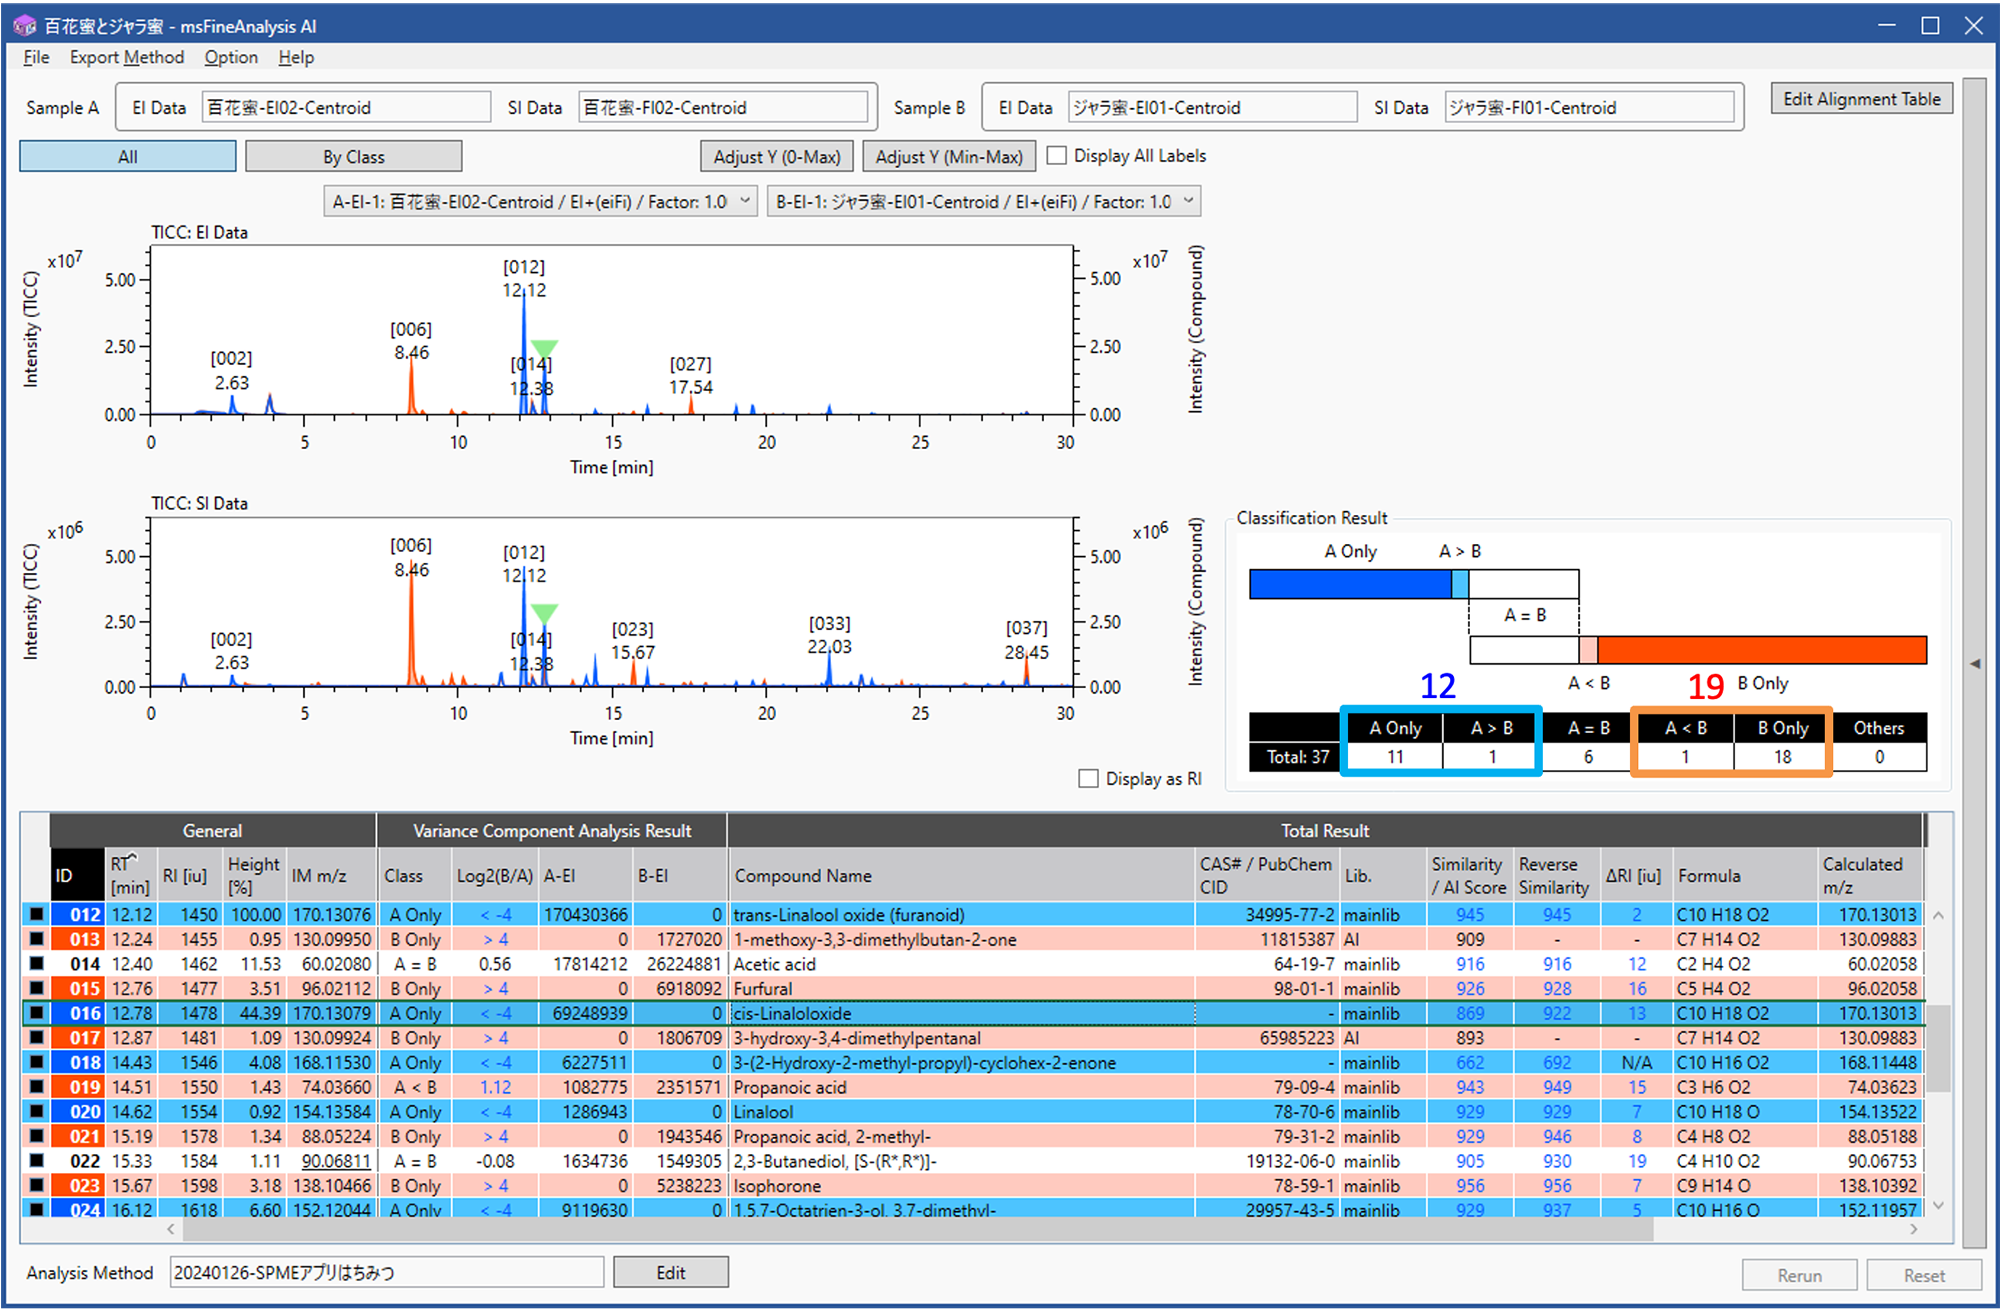Toggle the Display as RI checkbox

[x=1088, y=778]
